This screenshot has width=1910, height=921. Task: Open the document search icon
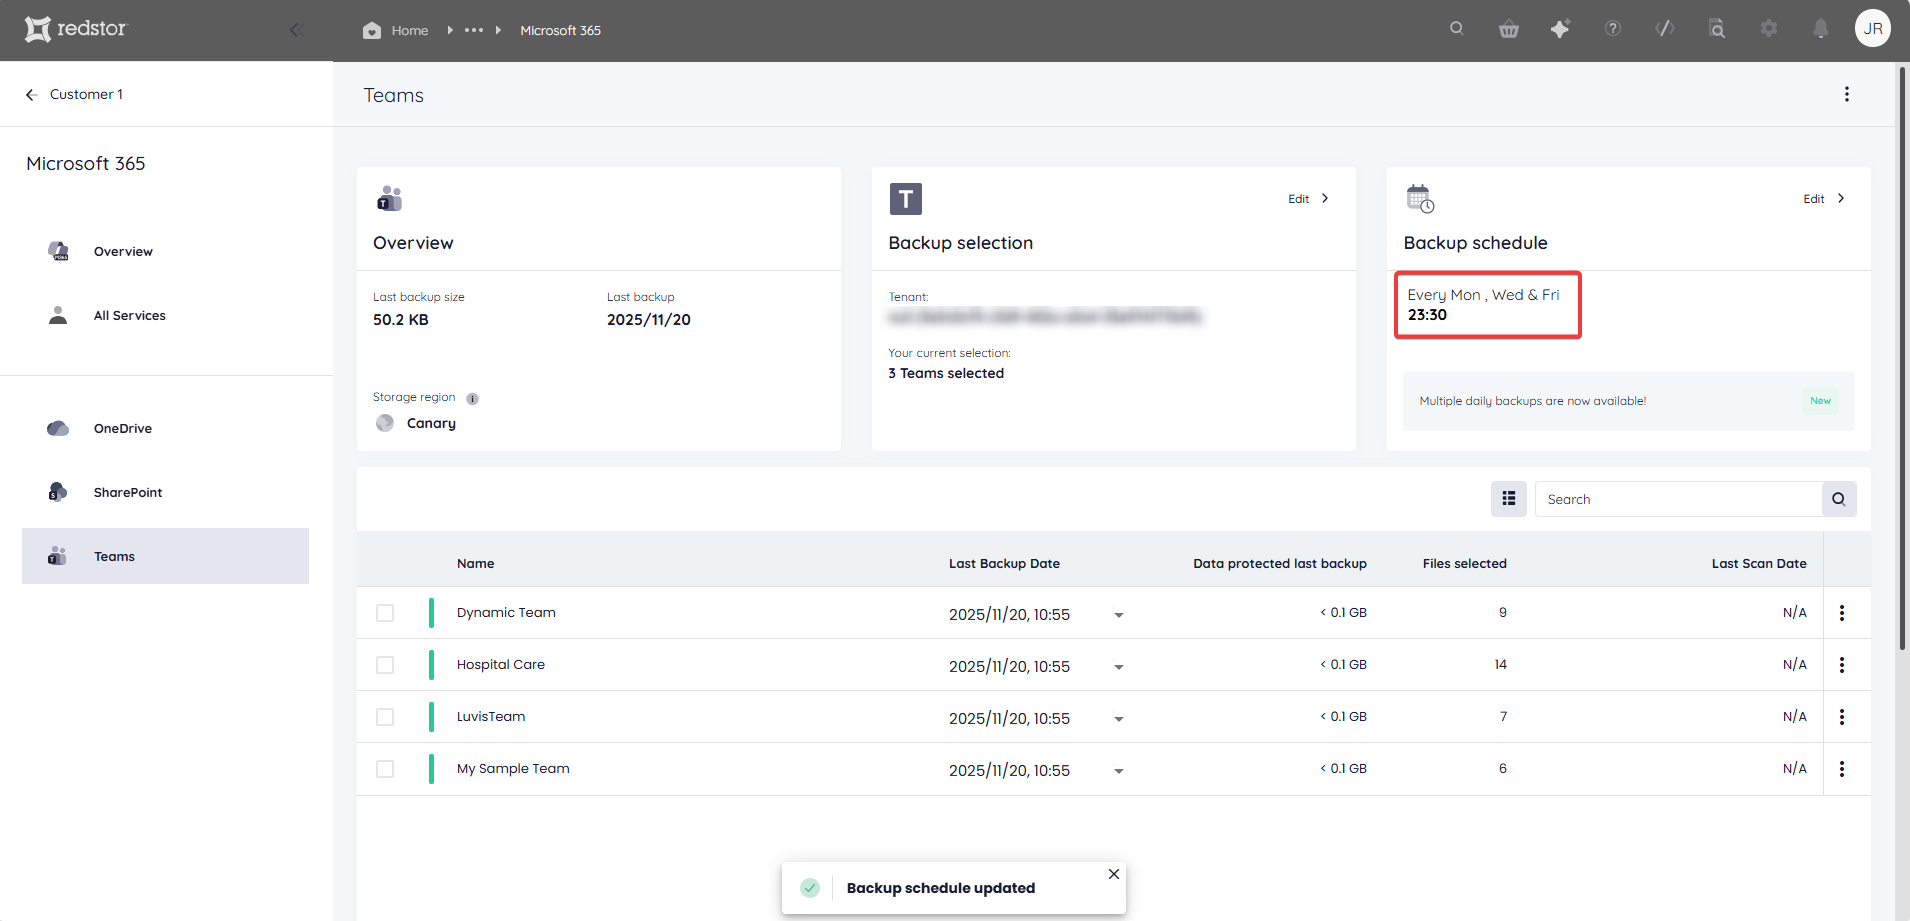click(1717, 29)
